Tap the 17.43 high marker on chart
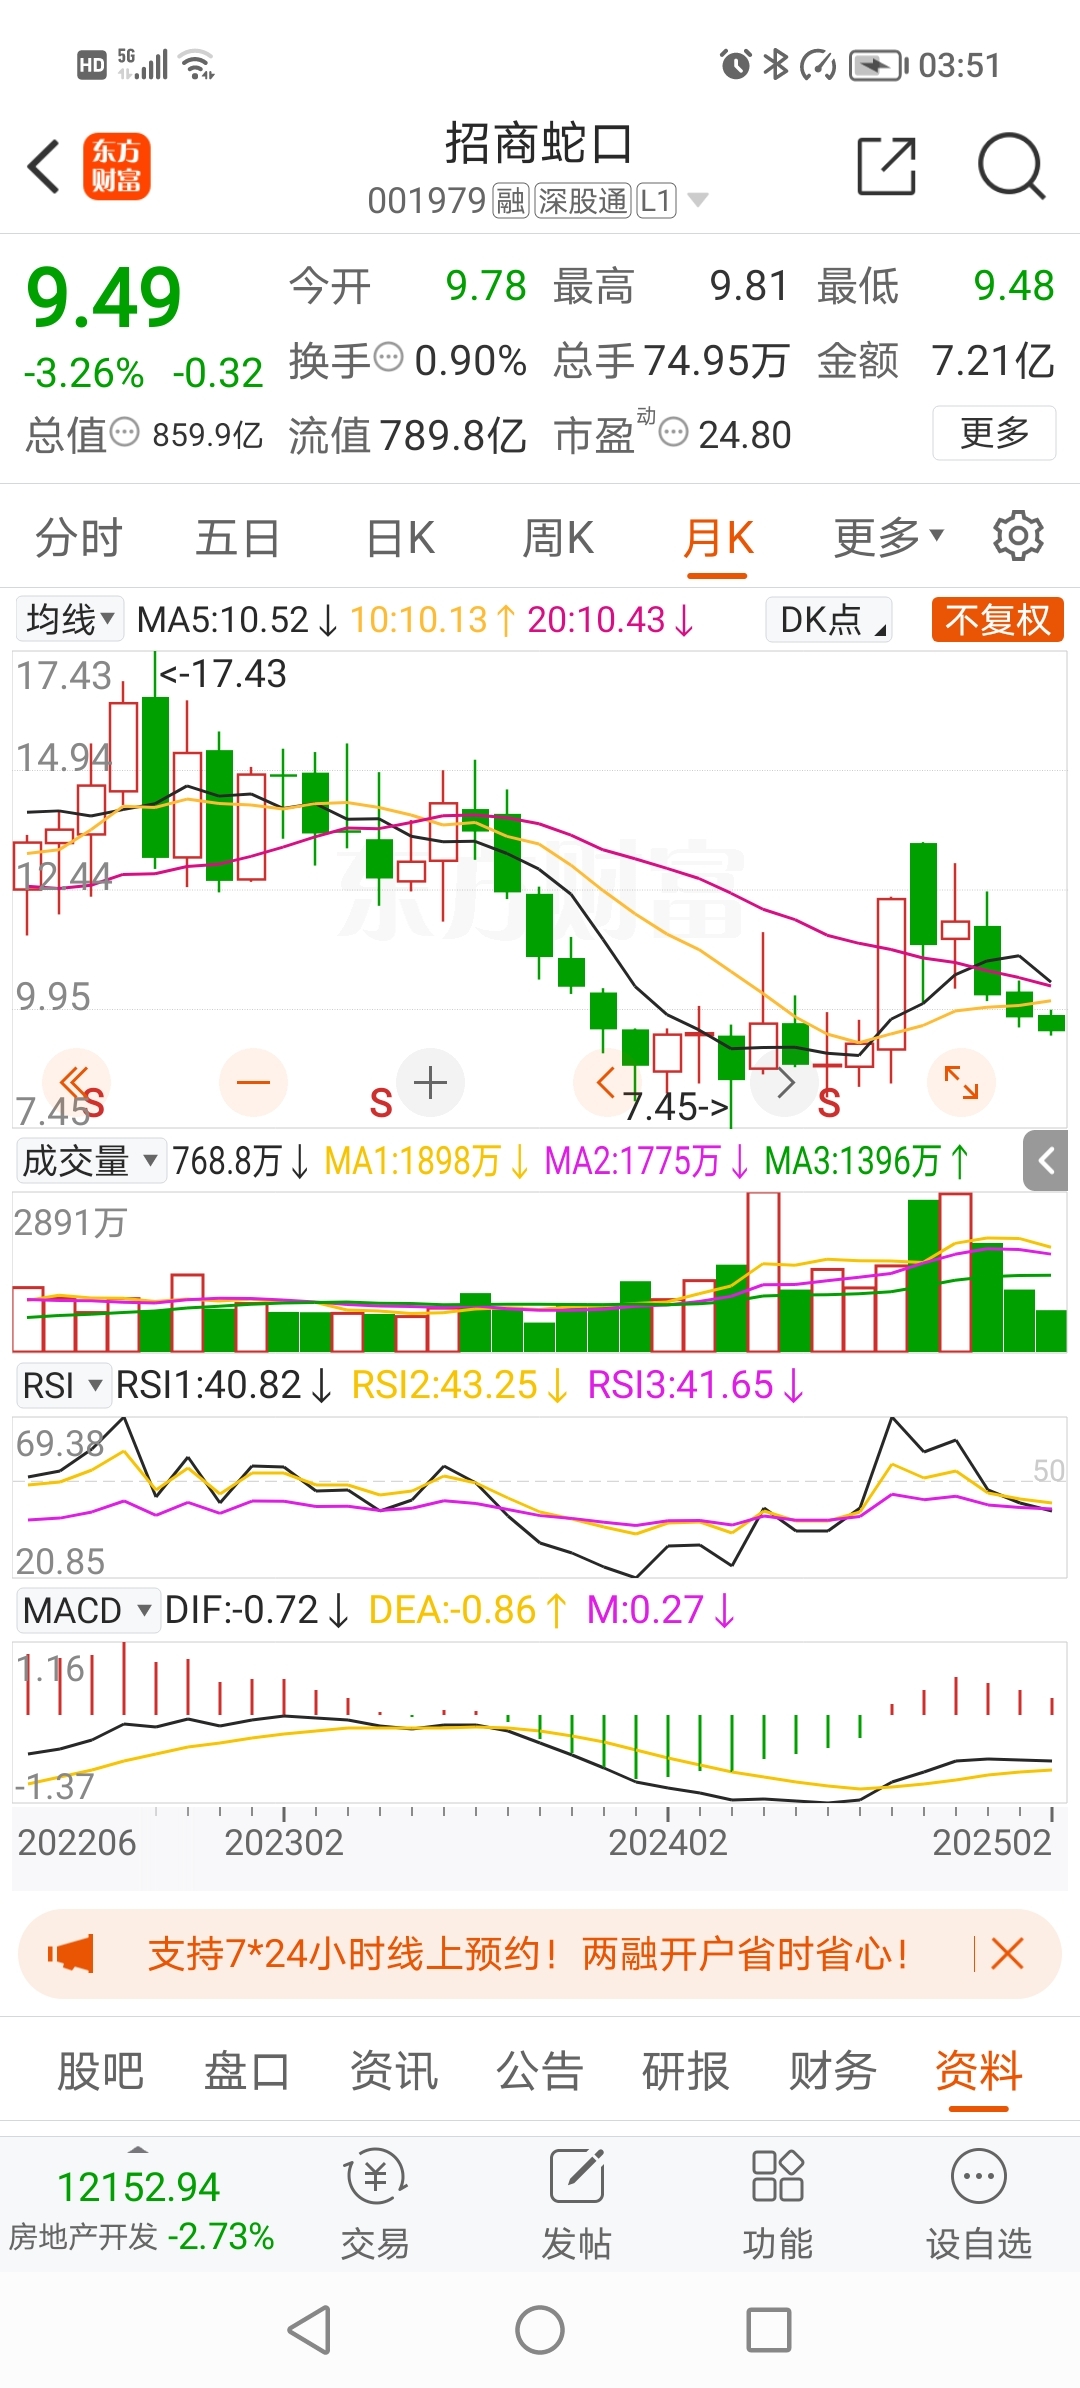The image size is (1080, 2388). tap(223, 674)
